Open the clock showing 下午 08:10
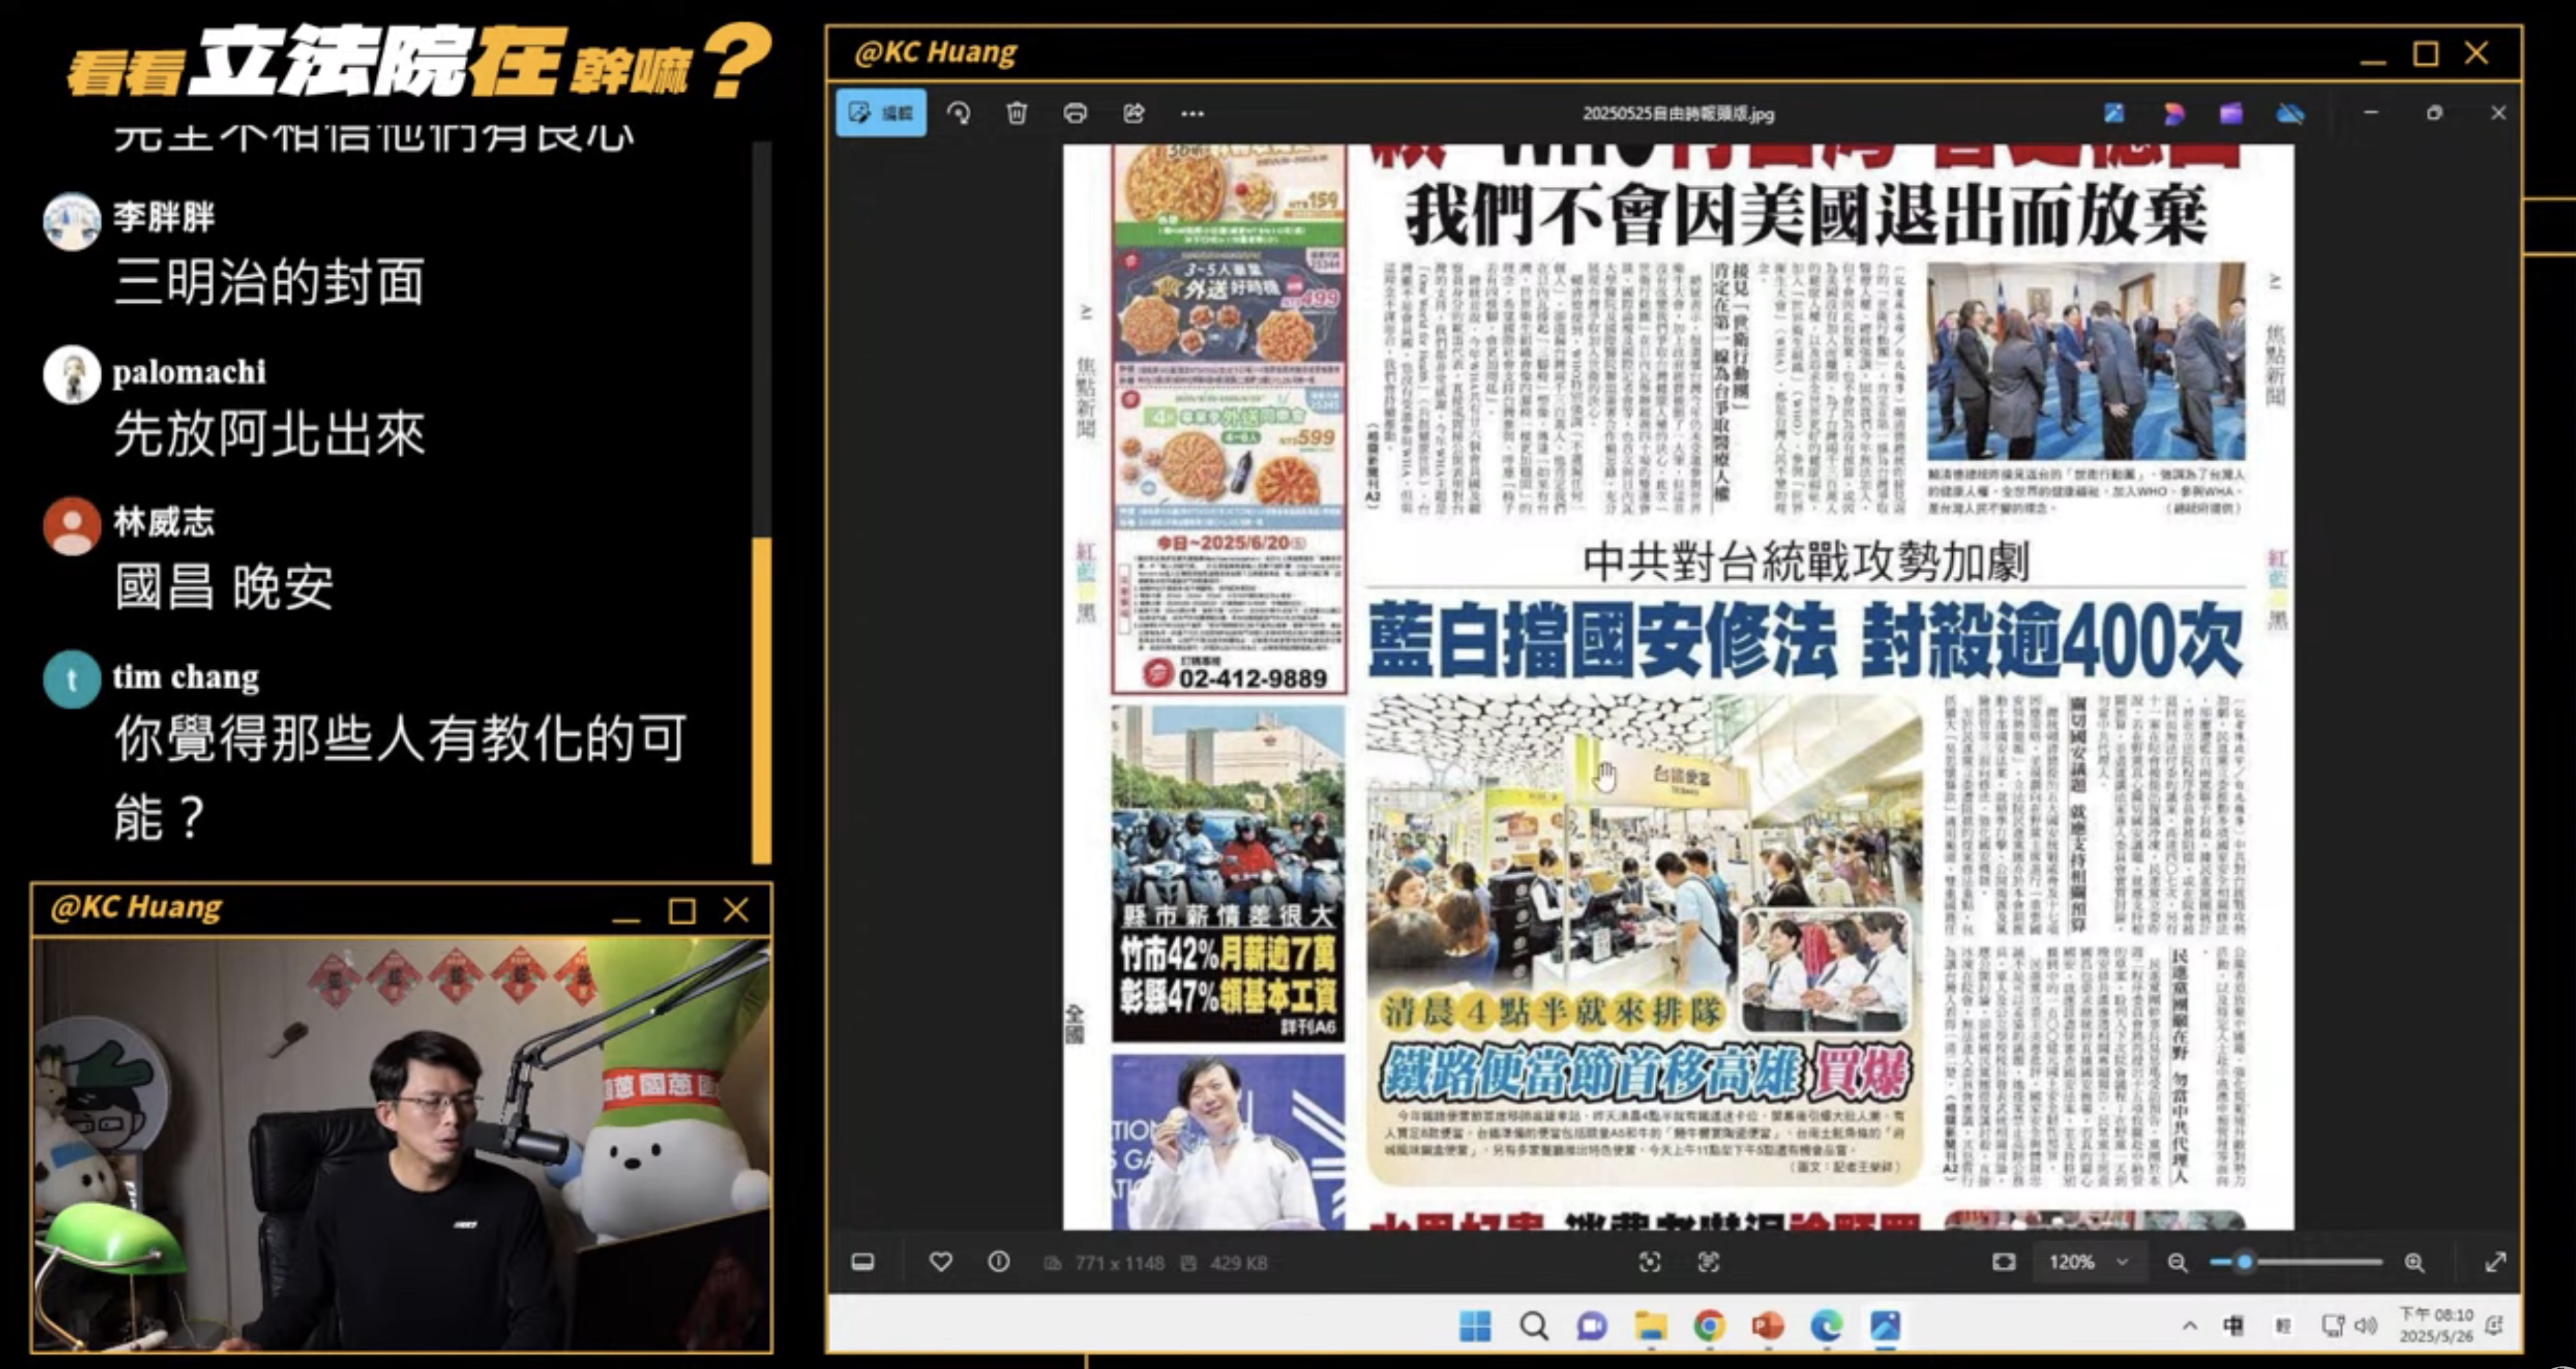The width and height of the screenshot is (2576, 1369). coord(2436,1325)
